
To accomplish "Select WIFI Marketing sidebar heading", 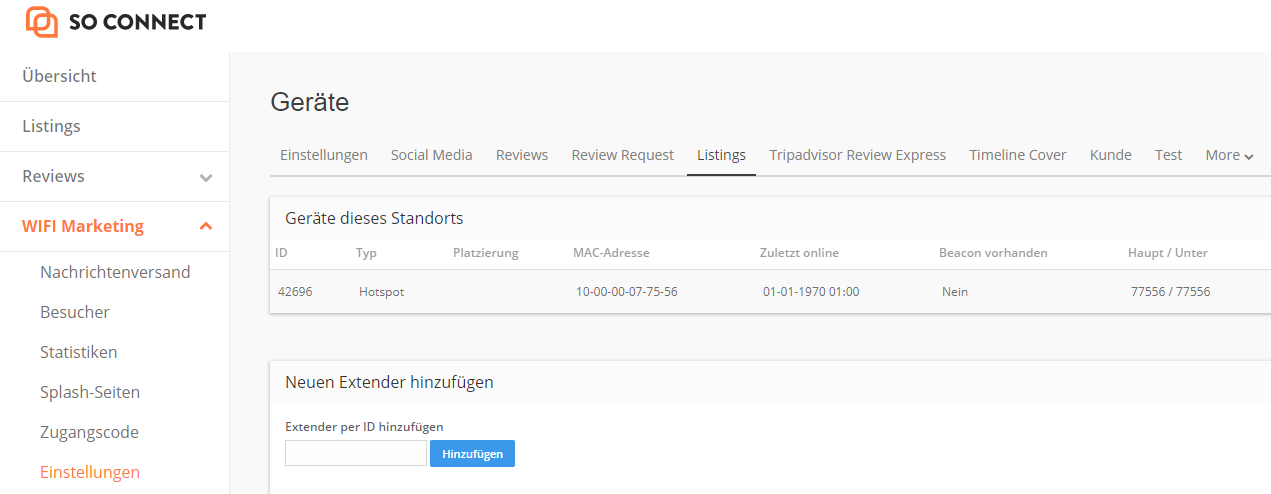I will [x=83, y=226].
